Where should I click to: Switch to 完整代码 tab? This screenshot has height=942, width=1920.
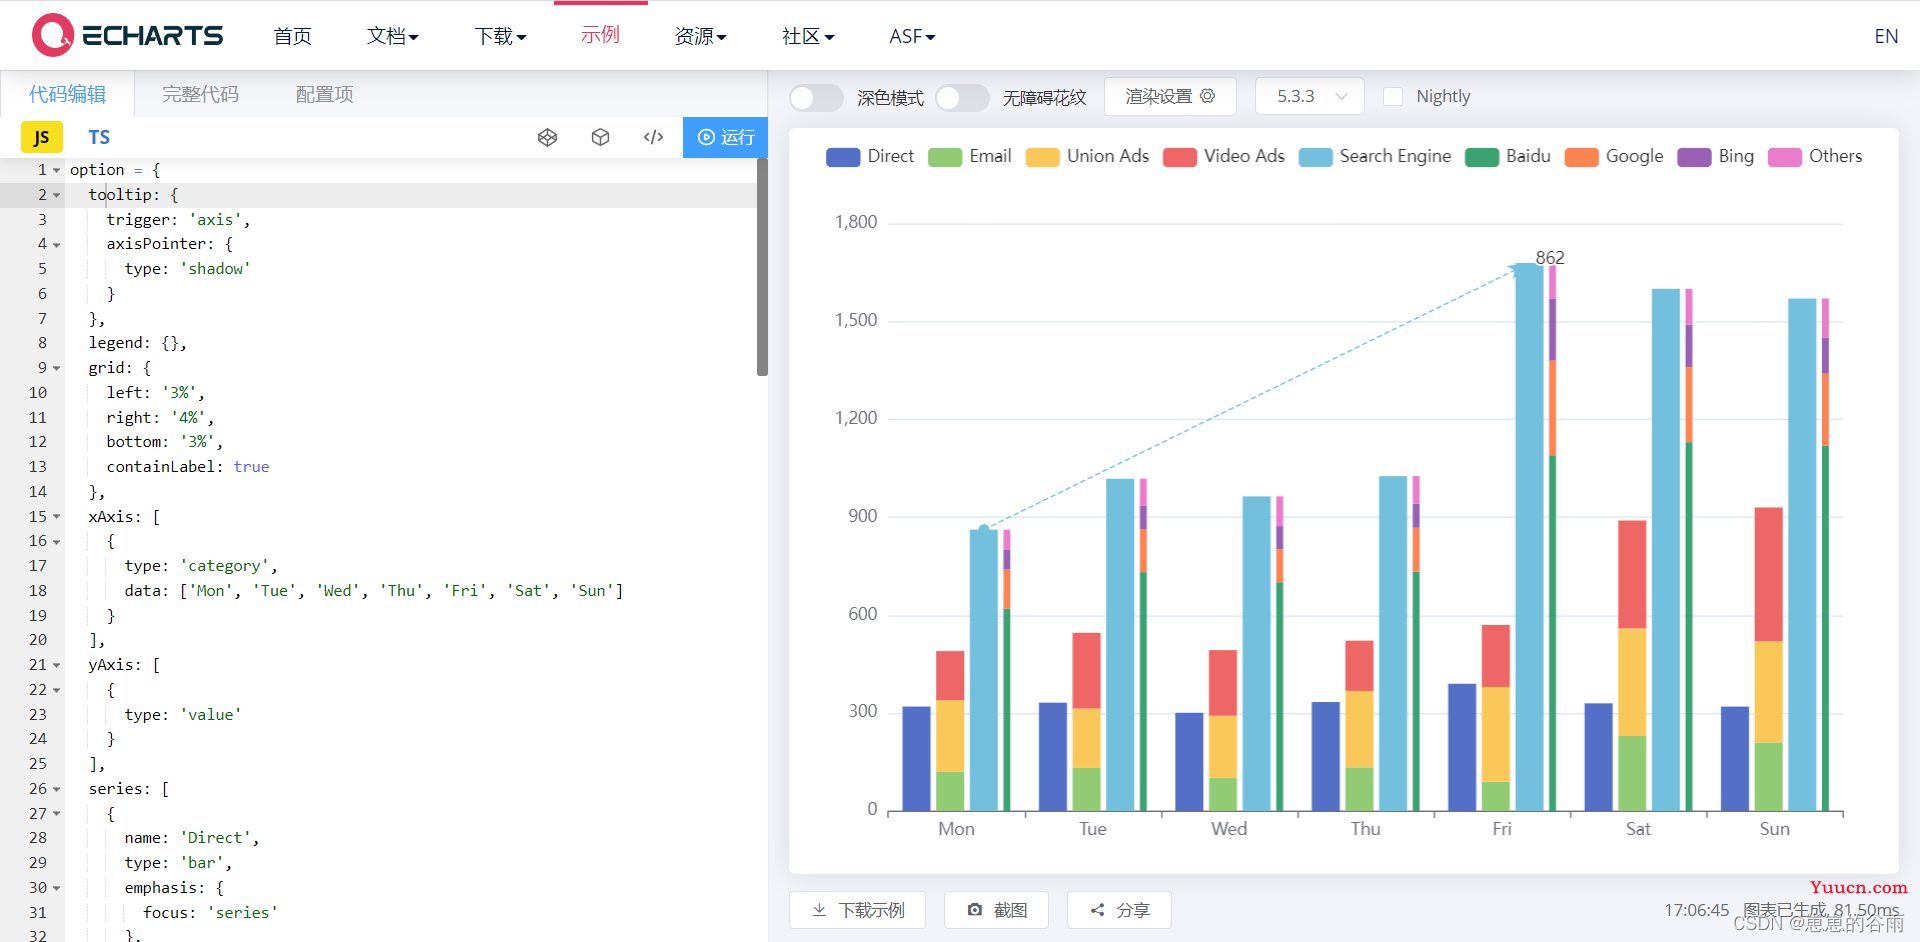[x=200, y=94]
